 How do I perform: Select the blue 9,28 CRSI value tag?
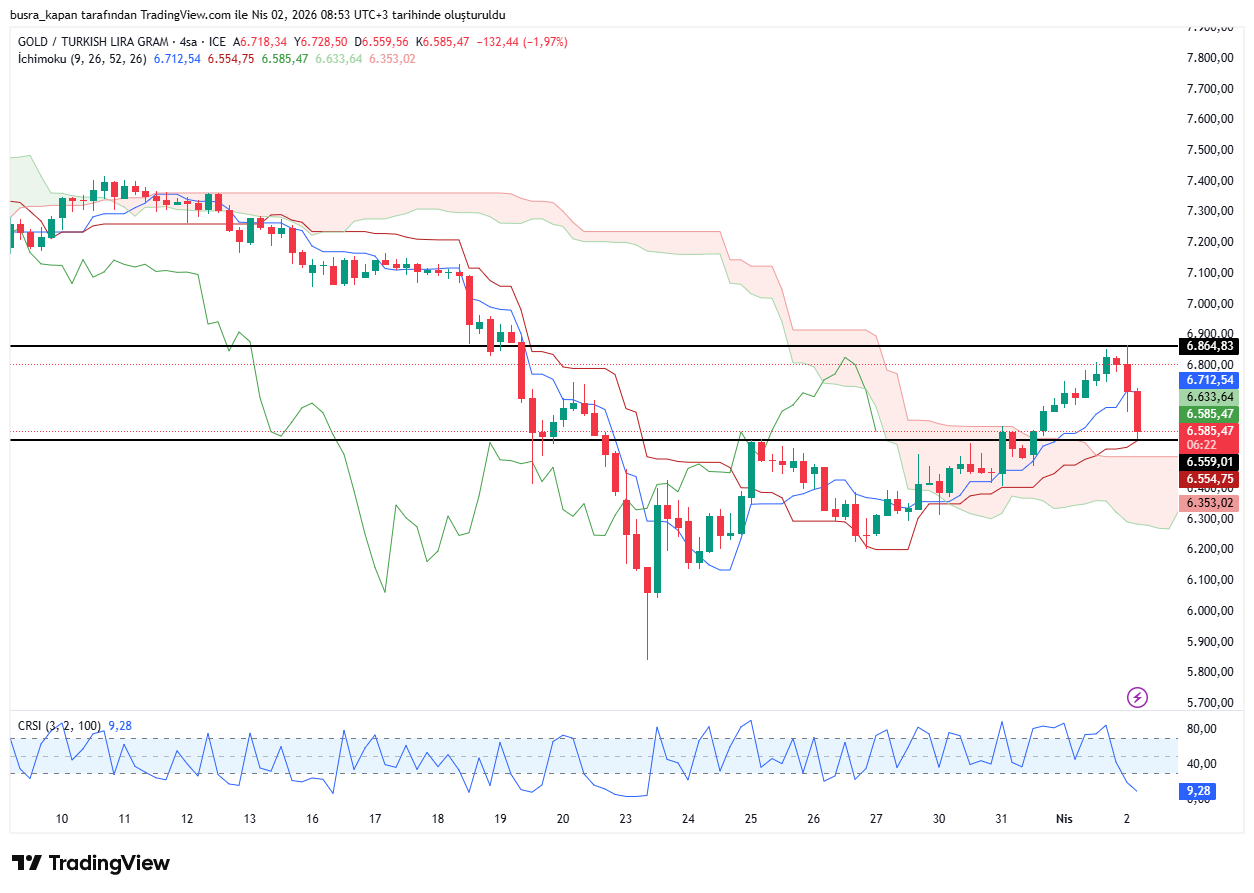point(1199,790)
